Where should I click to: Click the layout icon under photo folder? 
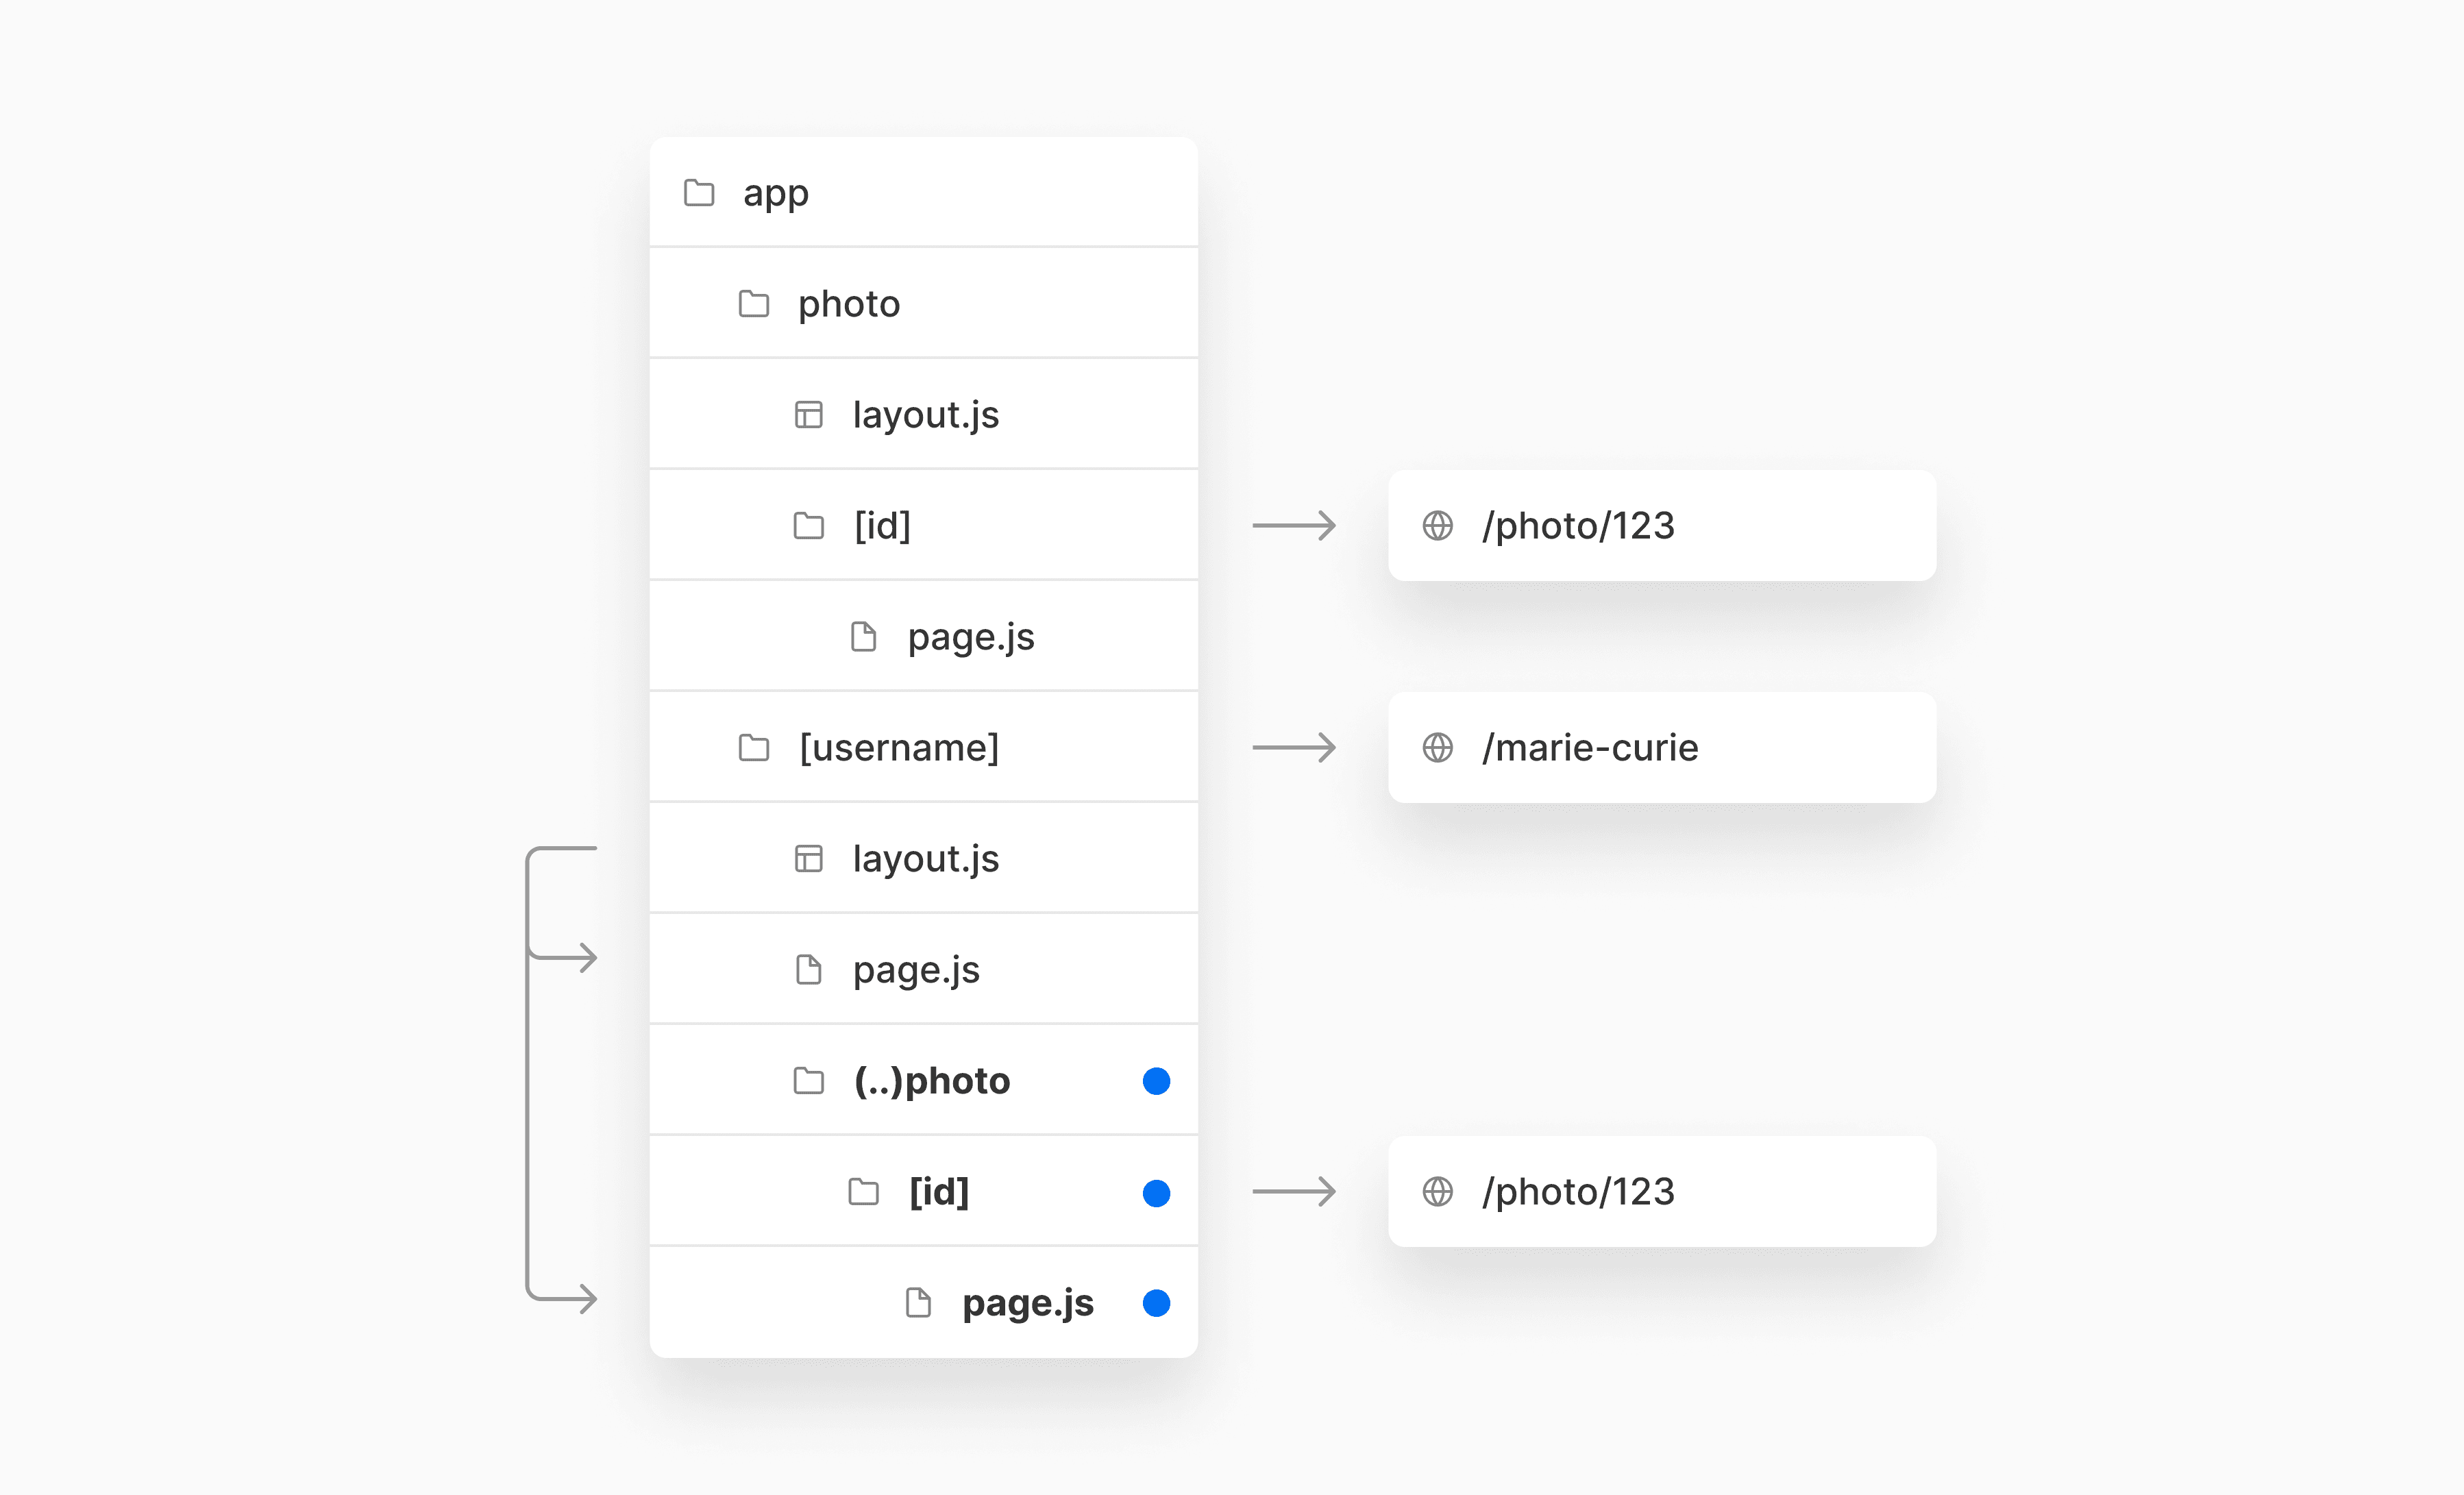(808, 414)
